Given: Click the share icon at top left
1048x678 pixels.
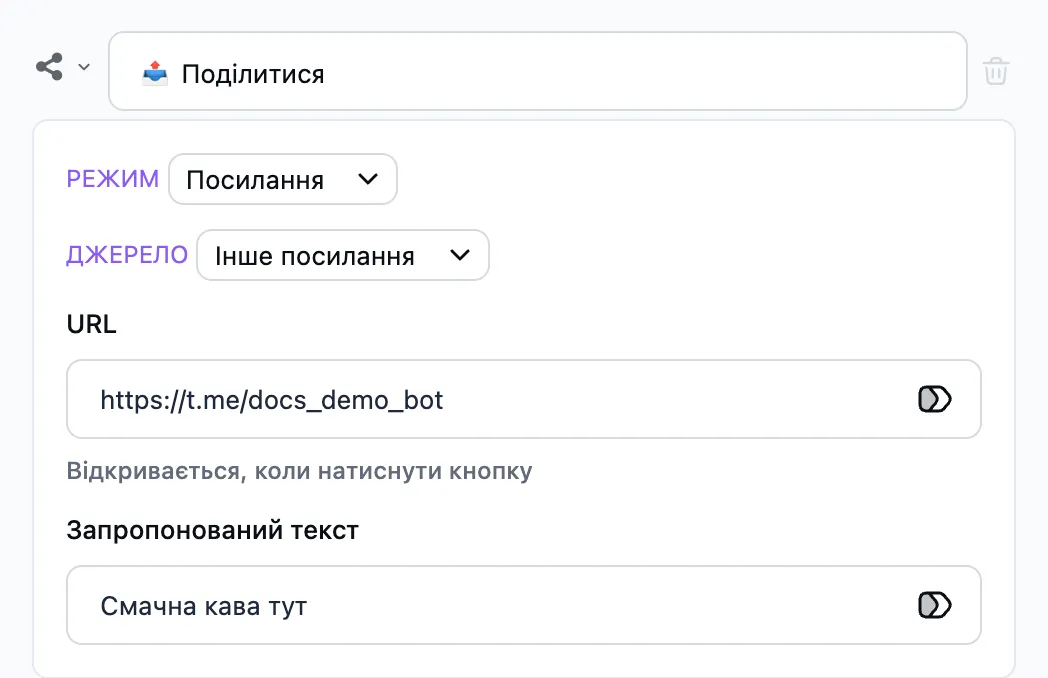Looking at the screenshot, I should pos(49,67).
